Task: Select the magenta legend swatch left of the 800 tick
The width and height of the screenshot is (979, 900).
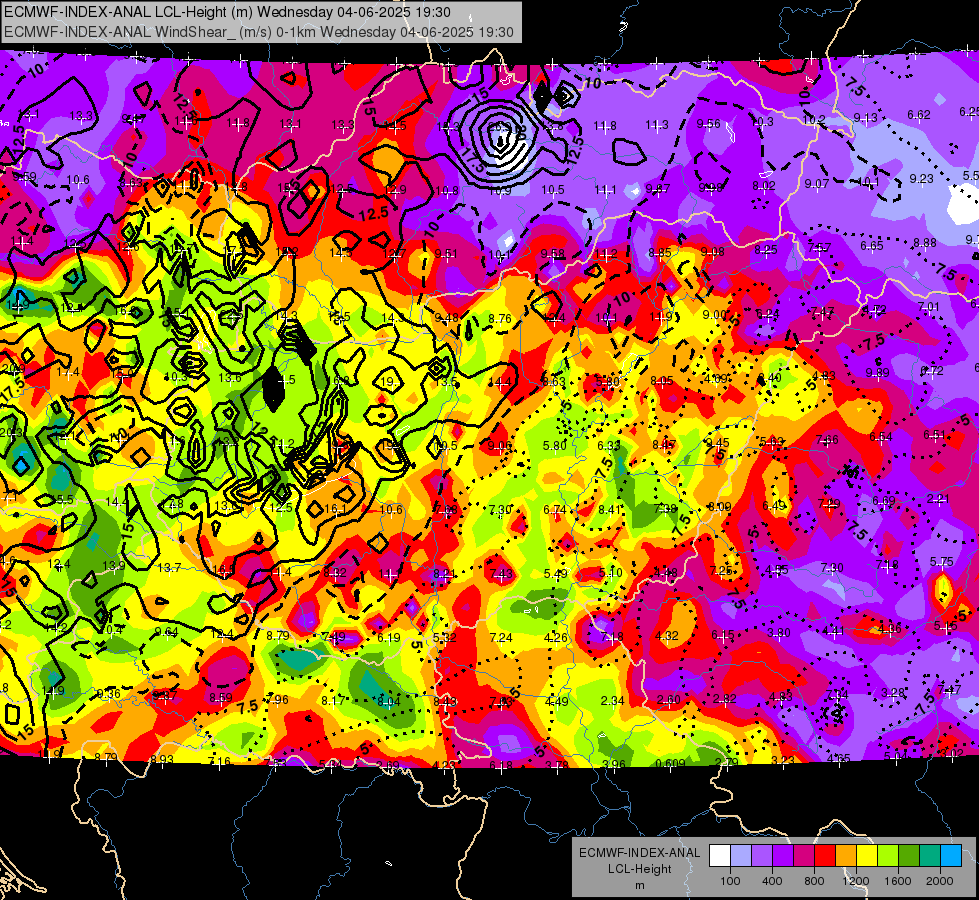Action: point(804,856)
